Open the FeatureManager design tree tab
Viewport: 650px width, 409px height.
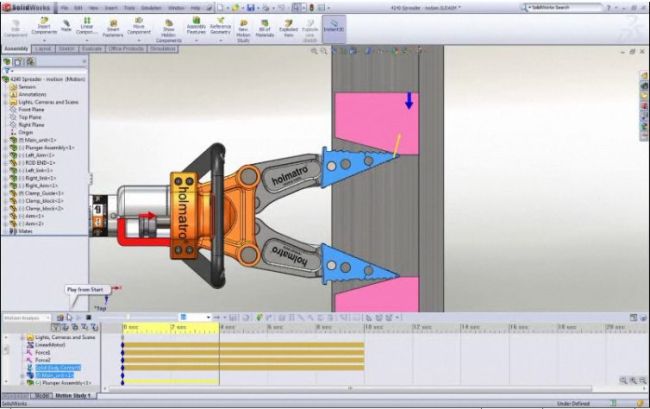click(7, 62)
